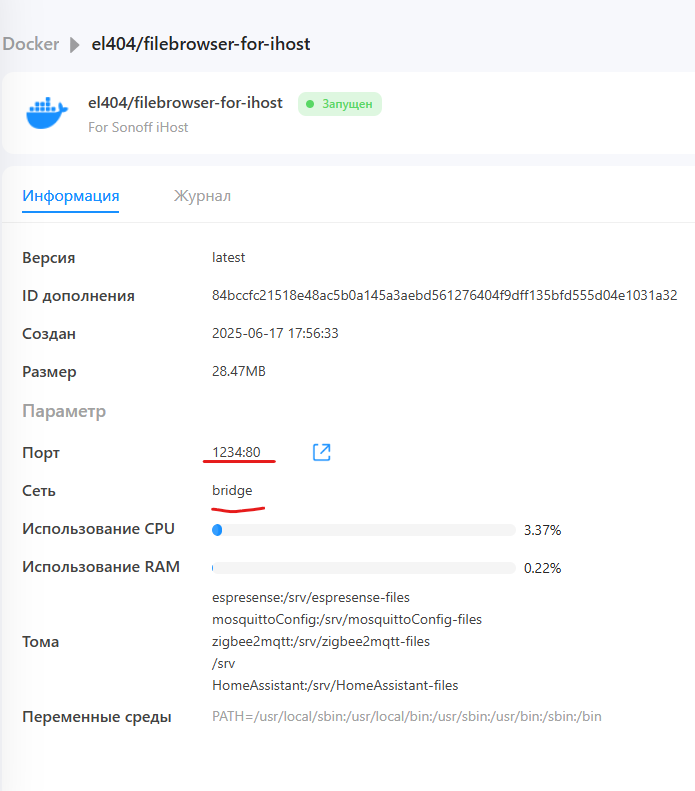The height and width of the screenshot is (791, 695).
Task: Select the Информация tab
Action: click(71, 196)
